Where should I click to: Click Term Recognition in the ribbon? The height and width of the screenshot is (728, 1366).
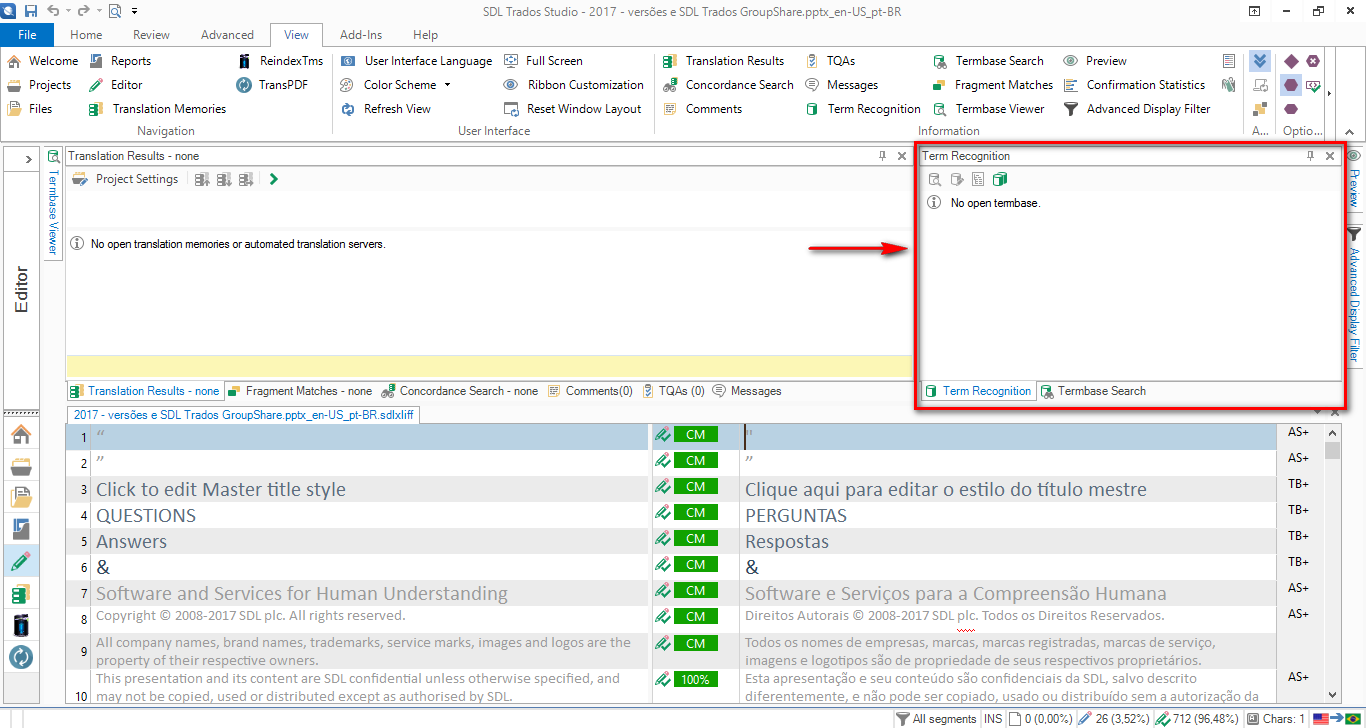pyautogui.click(x=862, y=109)
